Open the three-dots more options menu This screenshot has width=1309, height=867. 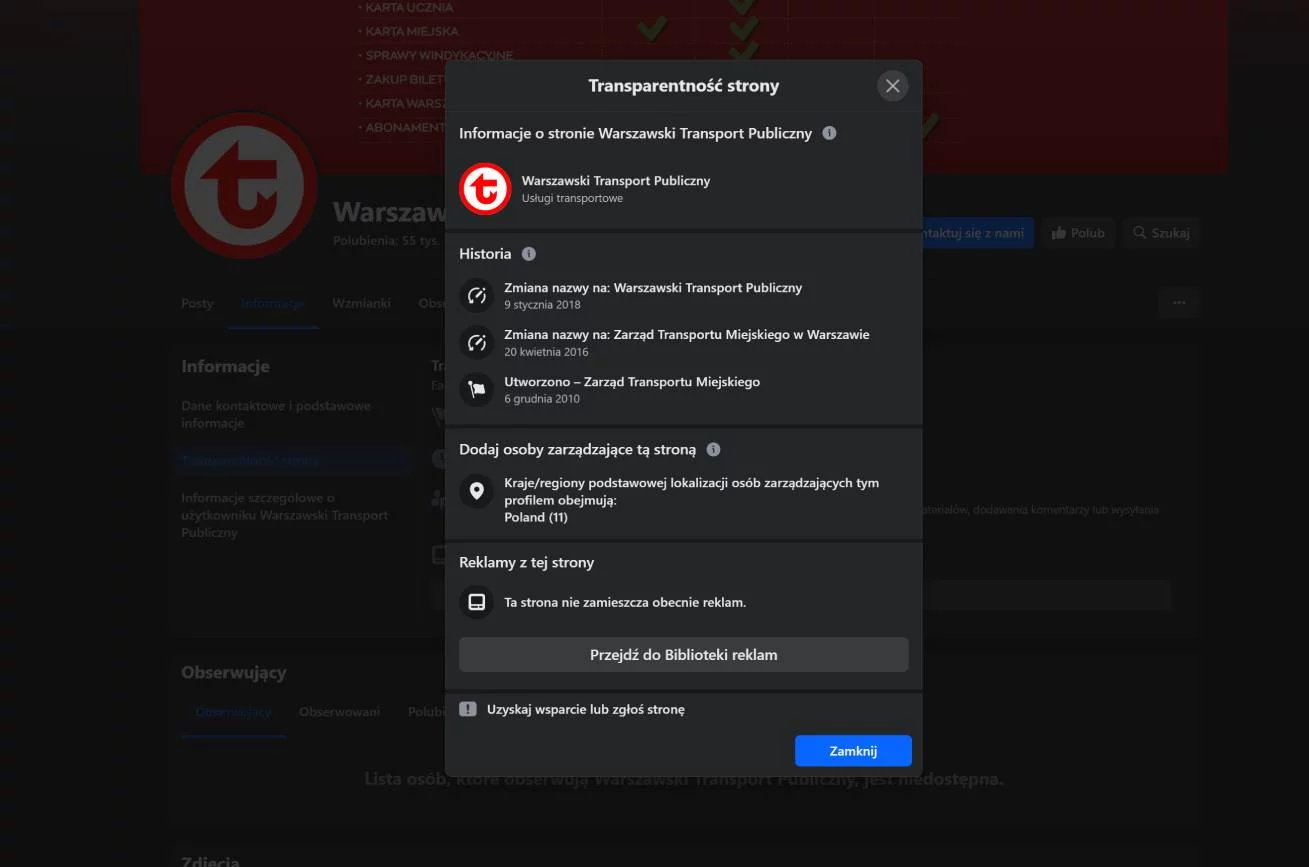pyautogui.click(x=1179, y=303)
